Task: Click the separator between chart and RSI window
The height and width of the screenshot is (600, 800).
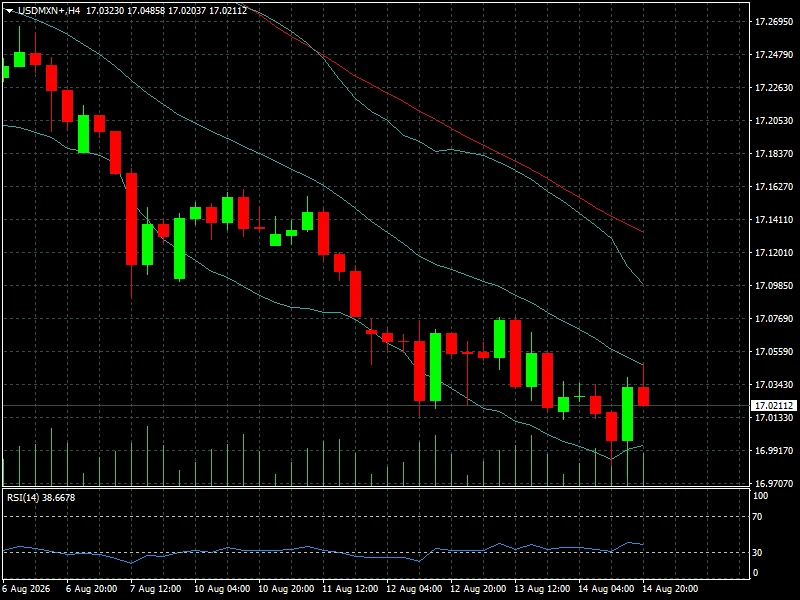Action: tap(377, 488)
